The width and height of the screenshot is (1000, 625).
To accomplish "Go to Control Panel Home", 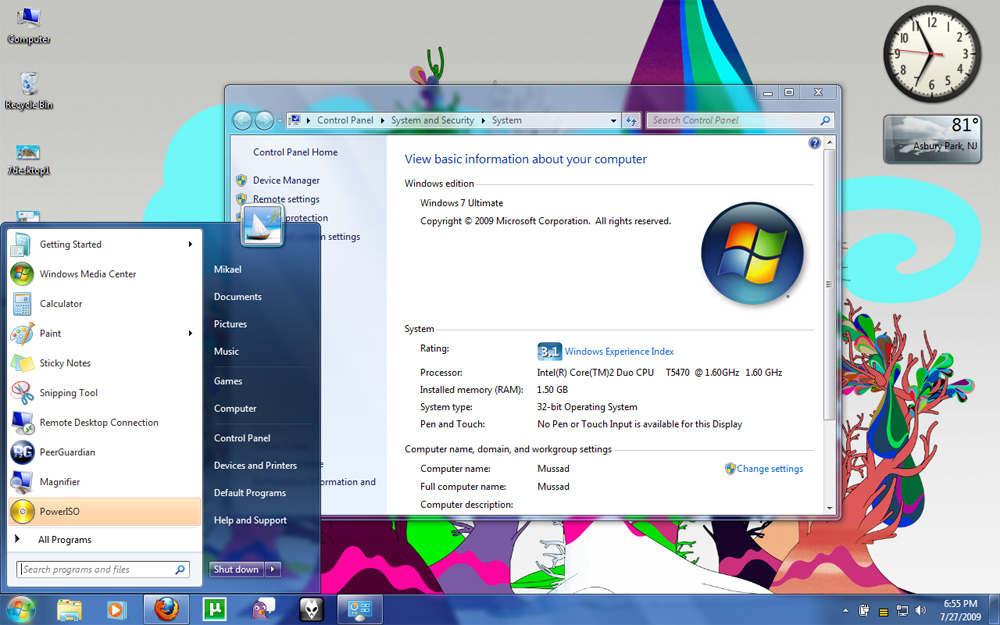I will [295, 152].
